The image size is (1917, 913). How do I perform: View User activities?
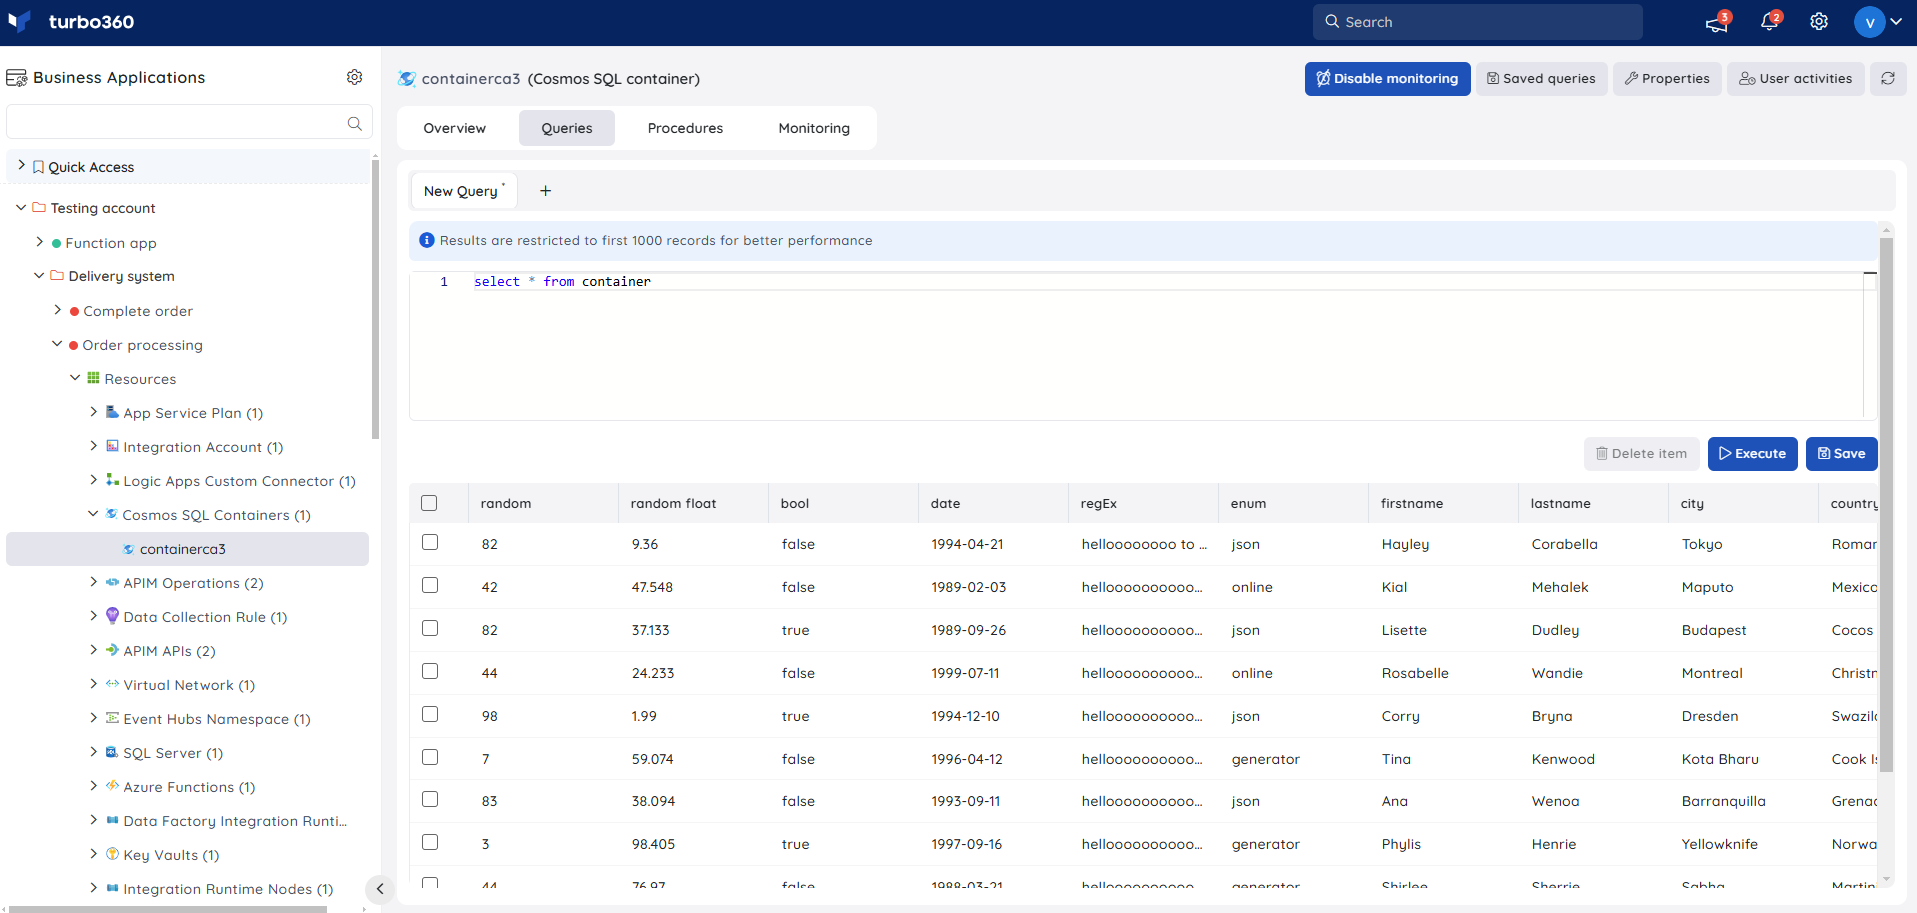(x=1795, y=78)
